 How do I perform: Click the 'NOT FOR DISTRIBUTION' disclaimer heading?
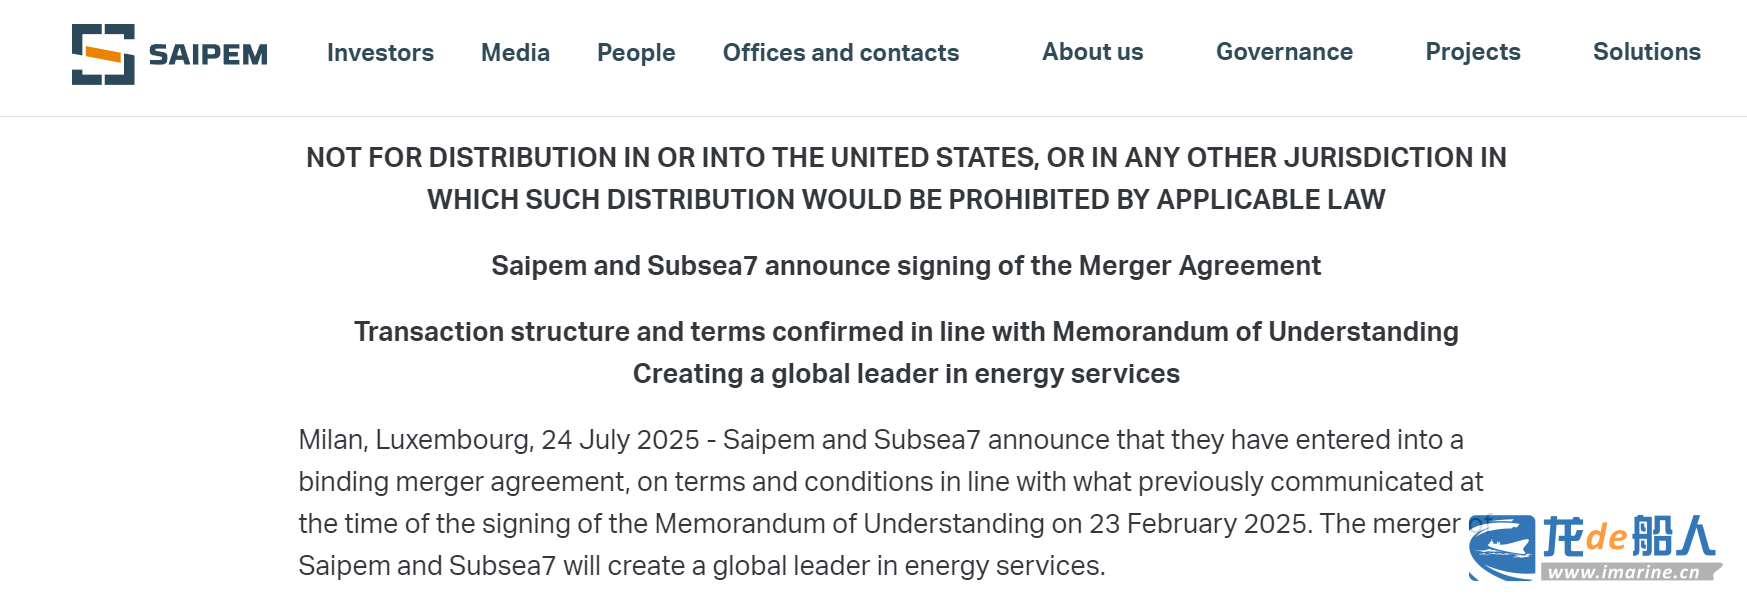pos(906,178)
